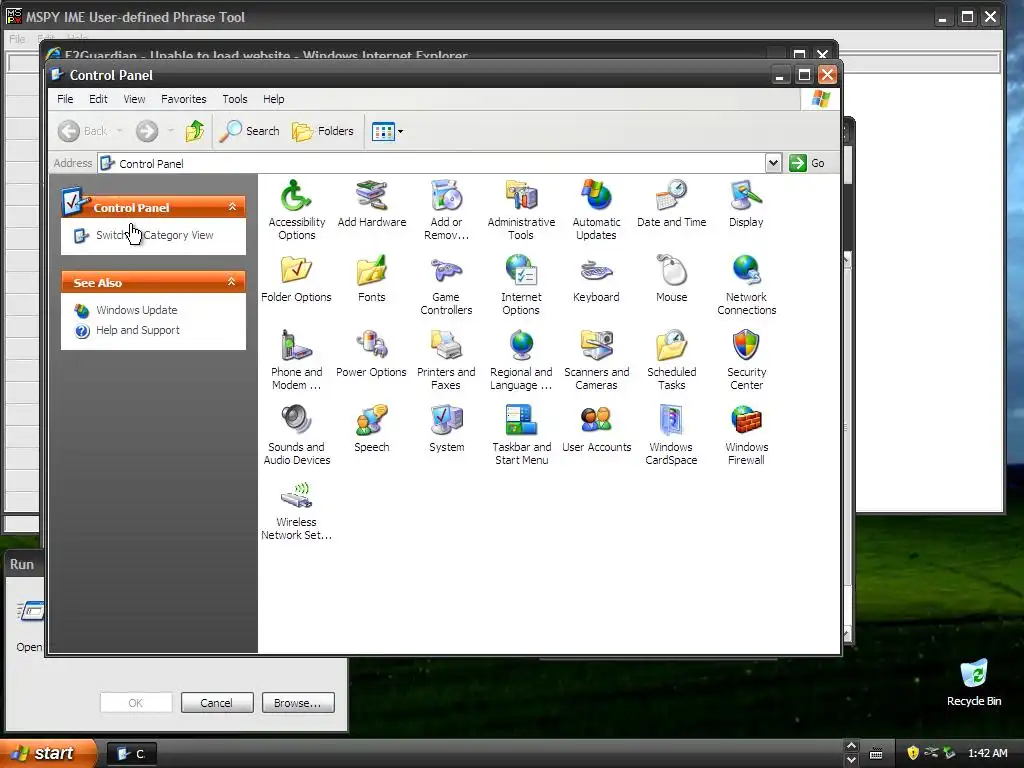This screenshot has width=1024, height=768.
Task: Open the View menu in Control Panel
Action: point(135,99)
